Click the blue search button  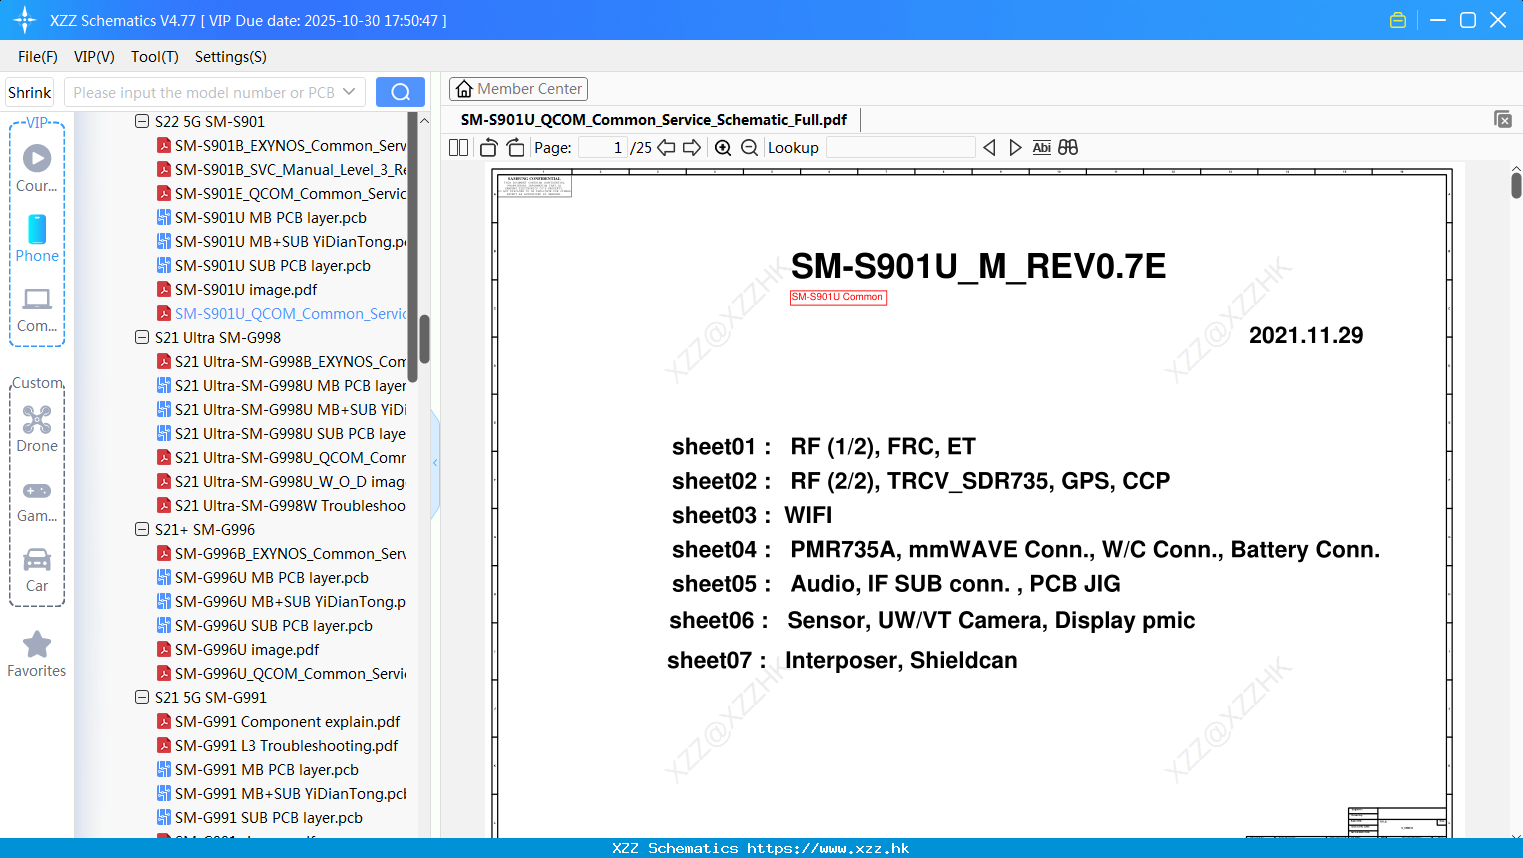(x=400, y=92)
